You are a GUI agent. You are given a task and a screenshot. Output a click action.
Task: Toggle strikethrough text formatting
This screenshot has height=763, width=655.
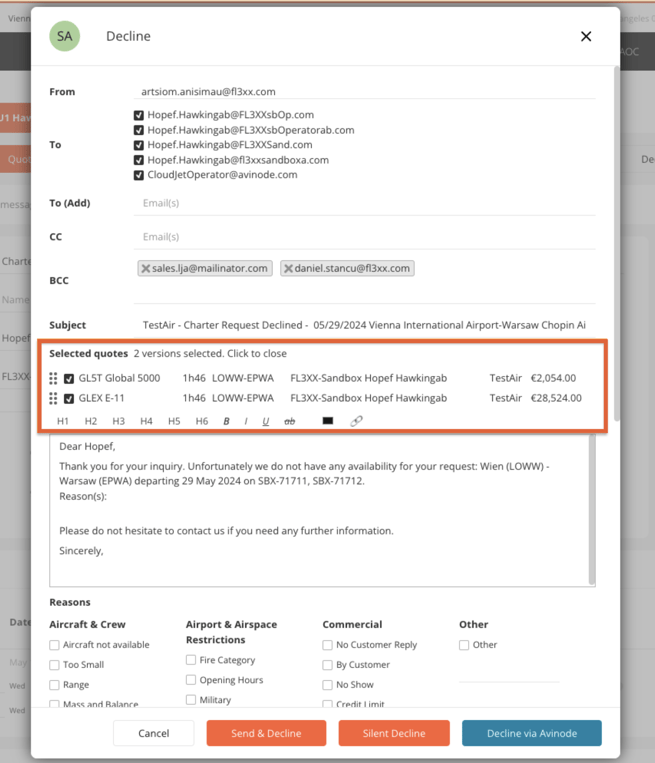point(290,421)
